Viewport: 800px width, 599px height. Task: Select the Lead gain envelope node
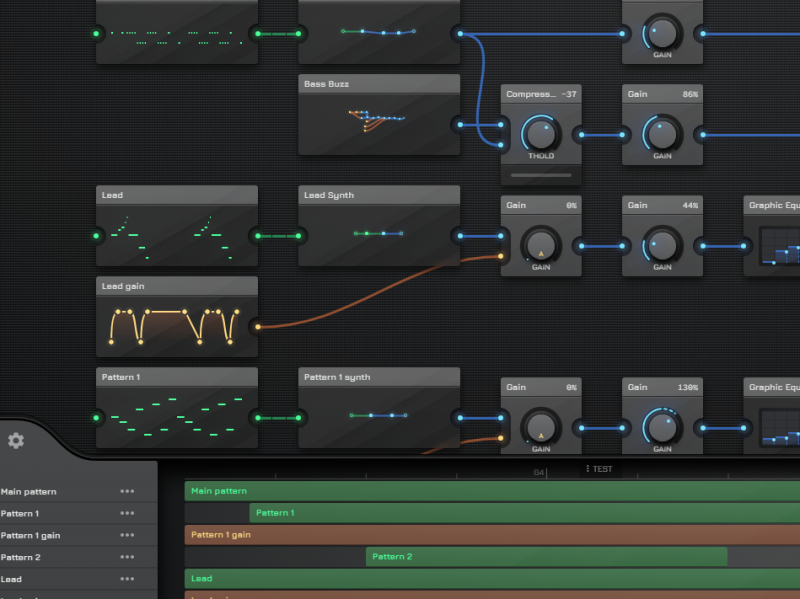point(177,316)
